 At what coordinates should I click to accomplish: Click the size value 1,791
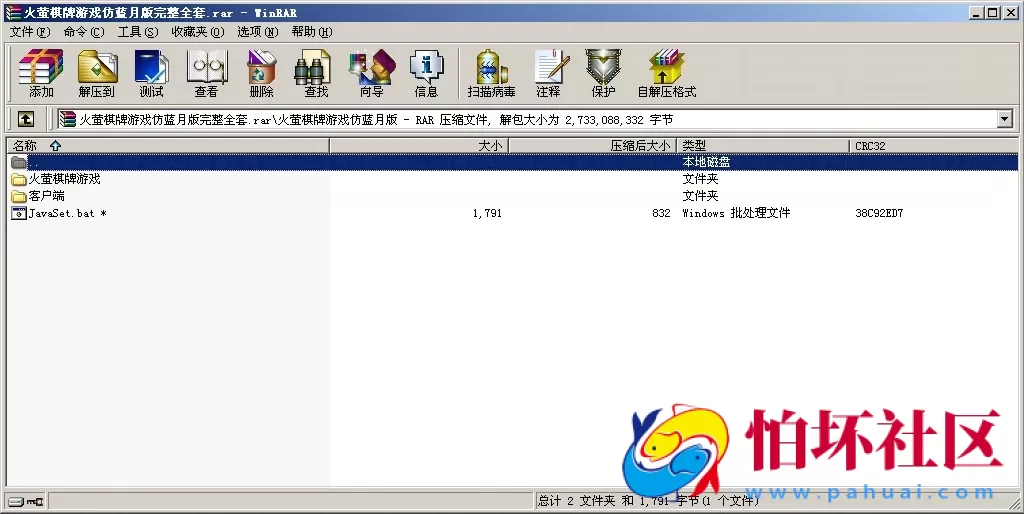(x=487, y=213)
